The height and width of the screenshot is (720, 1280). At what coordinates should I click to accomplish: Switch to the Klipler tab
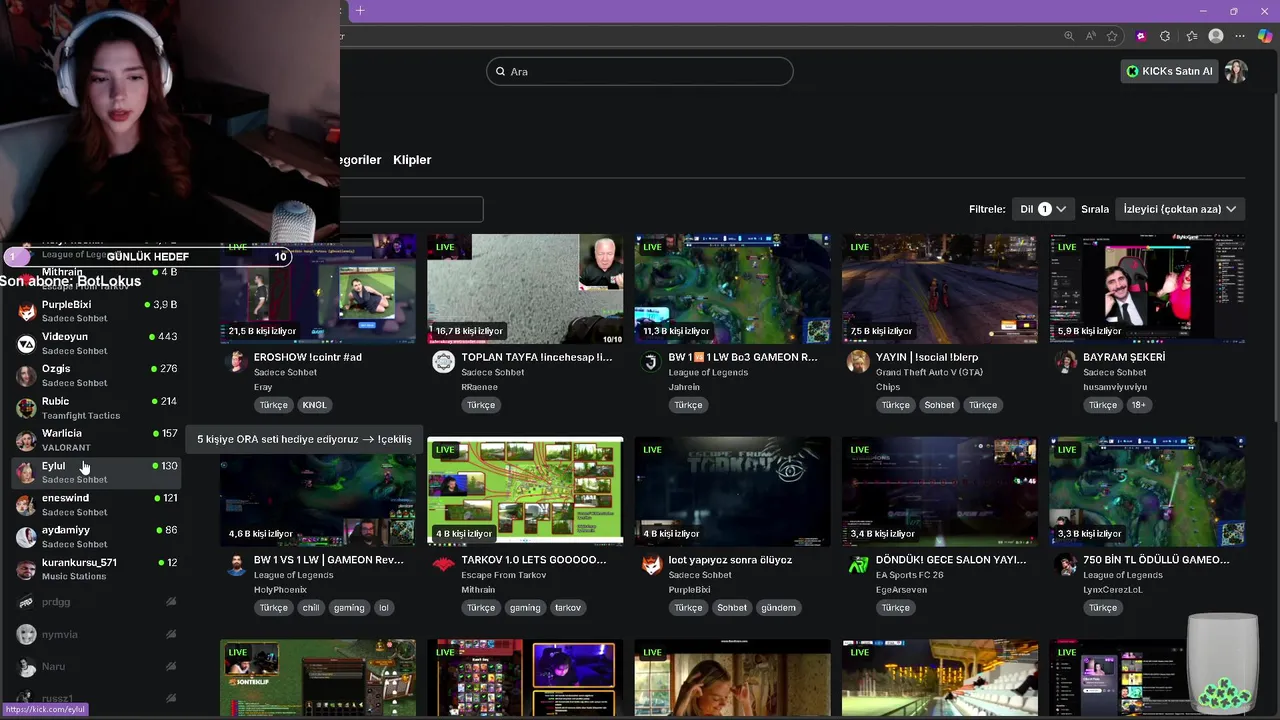412,160
